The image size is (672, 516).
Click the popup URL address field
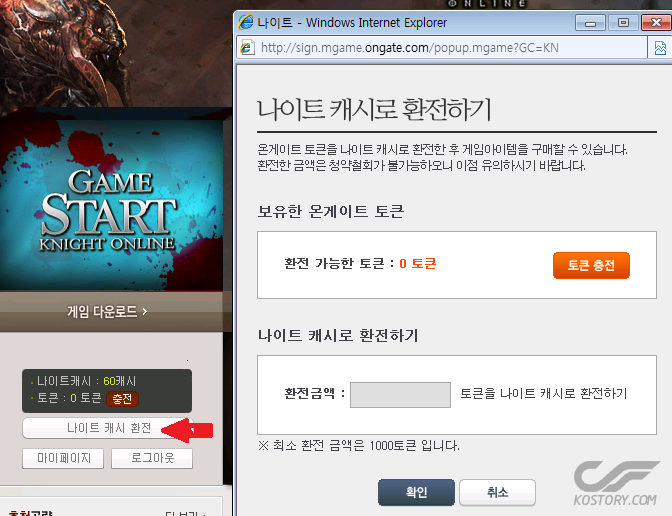tap(442, 48)
